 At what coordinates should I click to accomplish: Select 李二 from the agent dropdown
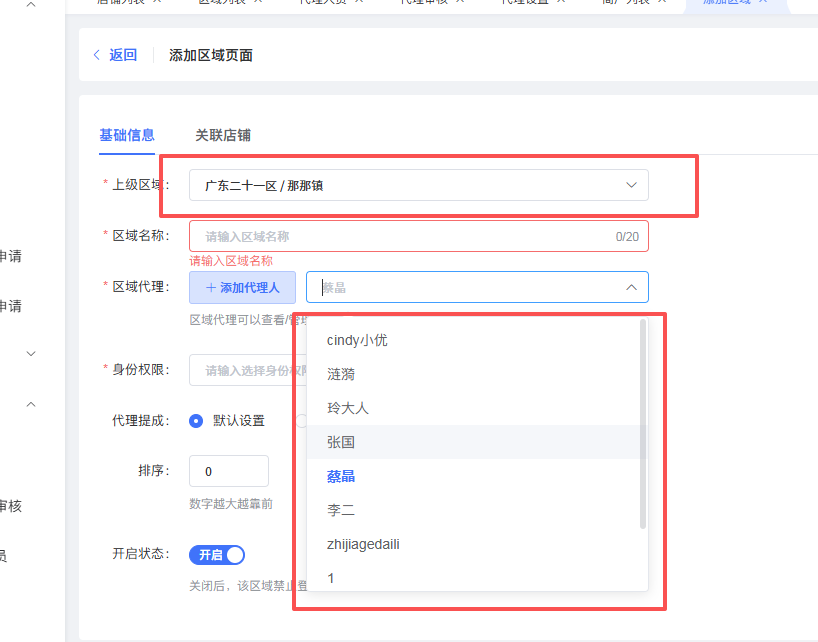tap(341, 510)
